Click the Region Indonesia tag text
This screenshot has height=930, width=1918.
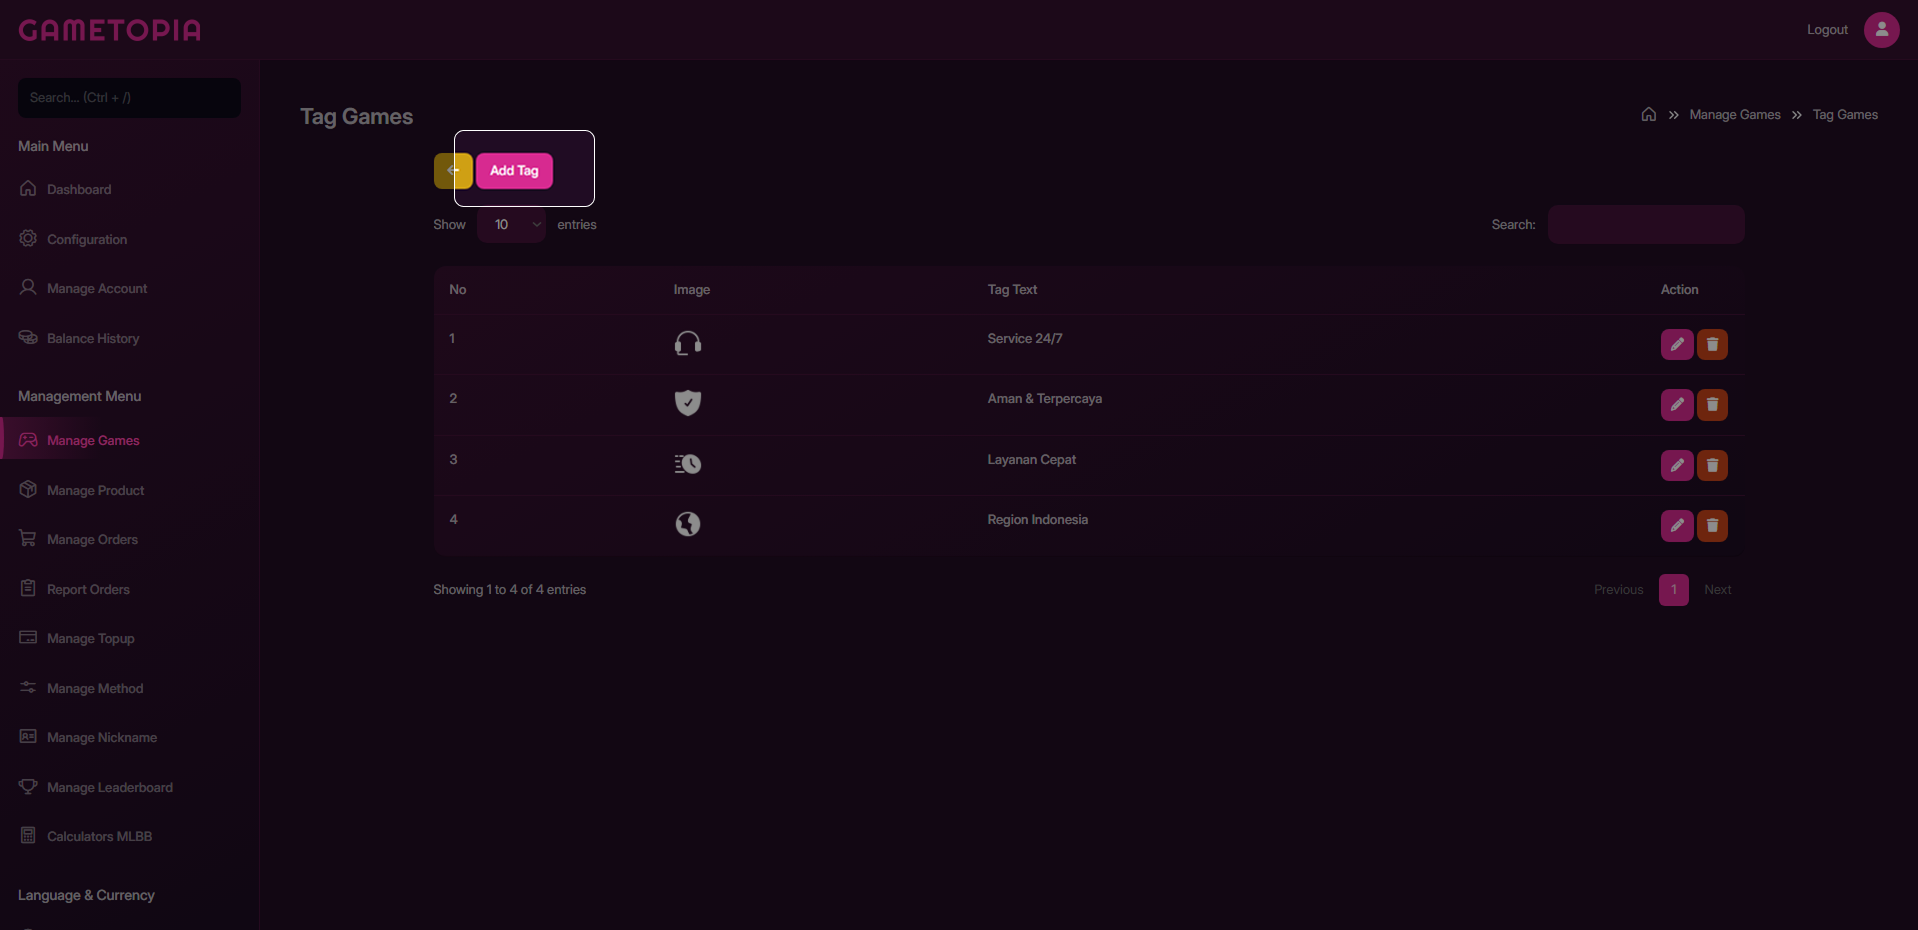1038,520
